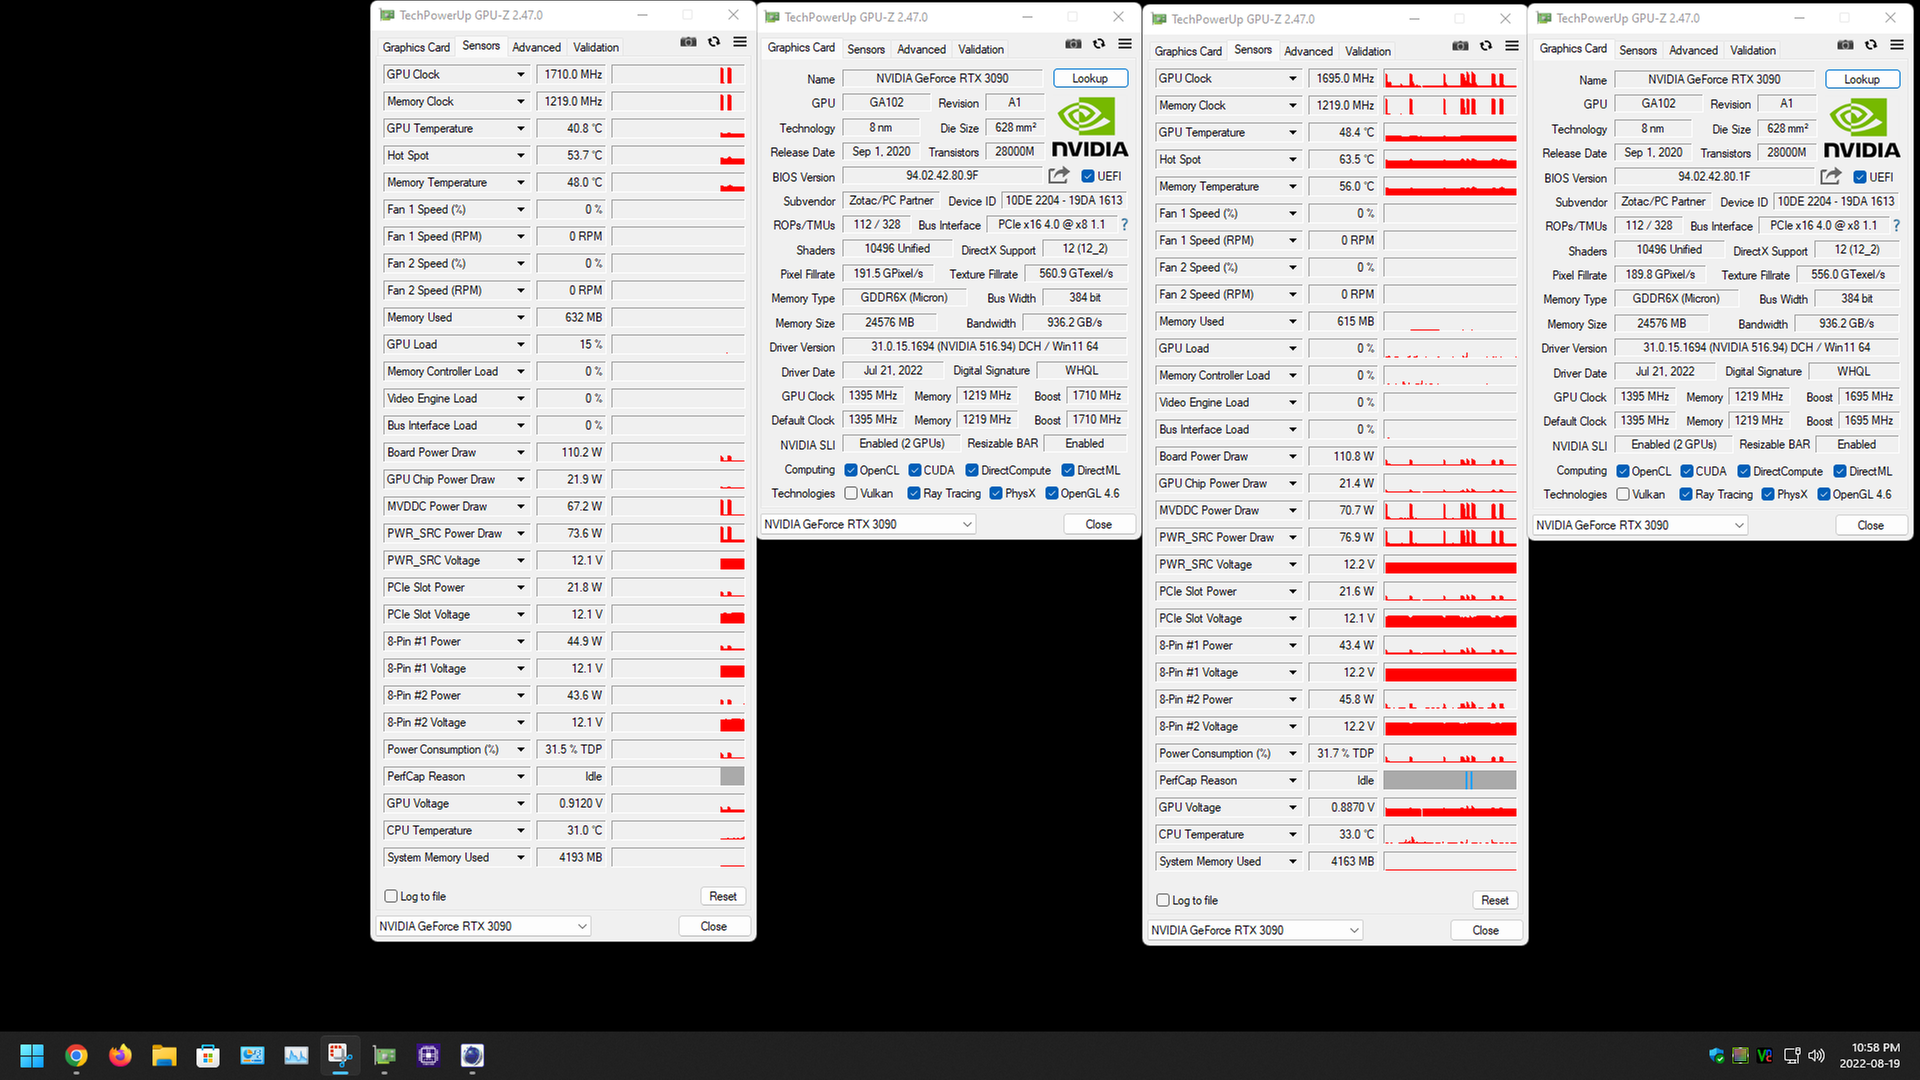Expand Hot Spot sensor dropdown in left Sensors window
This screenshot has width=1920, height=1080.
pyautogui.click(x=520, y=155)
